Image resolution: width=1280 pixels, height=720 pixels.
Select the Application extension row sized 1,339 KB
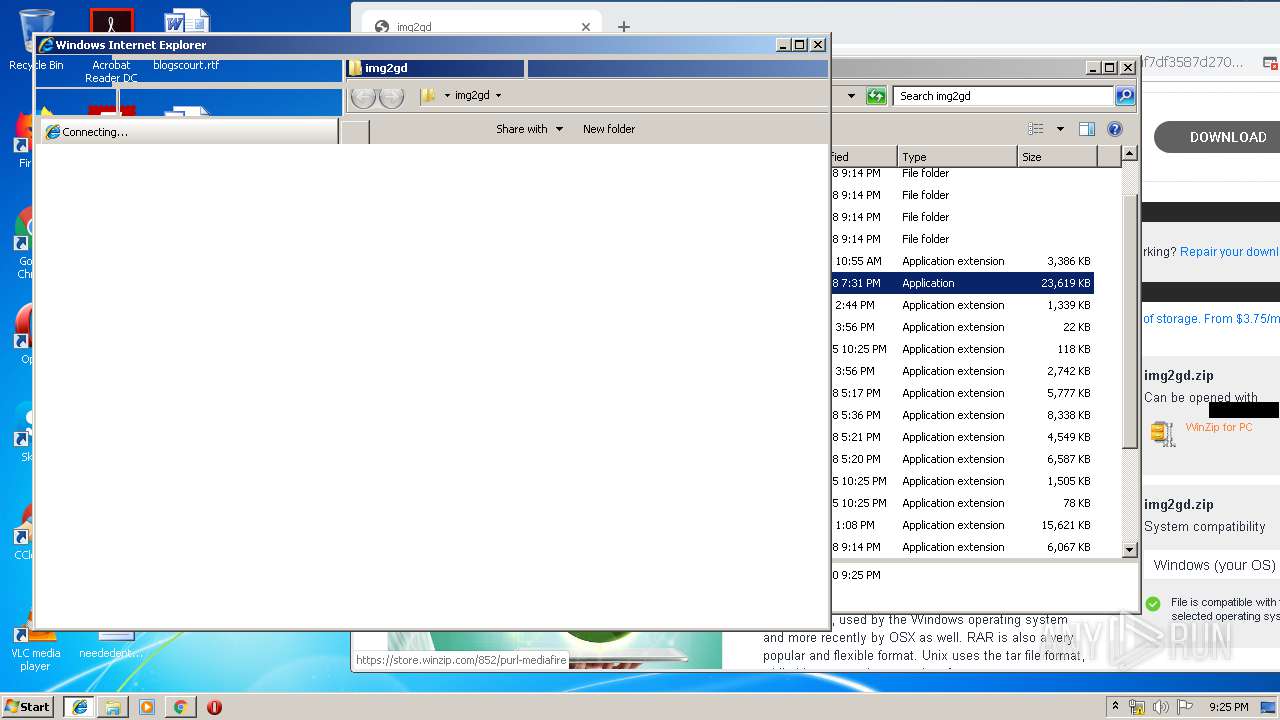coord(962,305)
